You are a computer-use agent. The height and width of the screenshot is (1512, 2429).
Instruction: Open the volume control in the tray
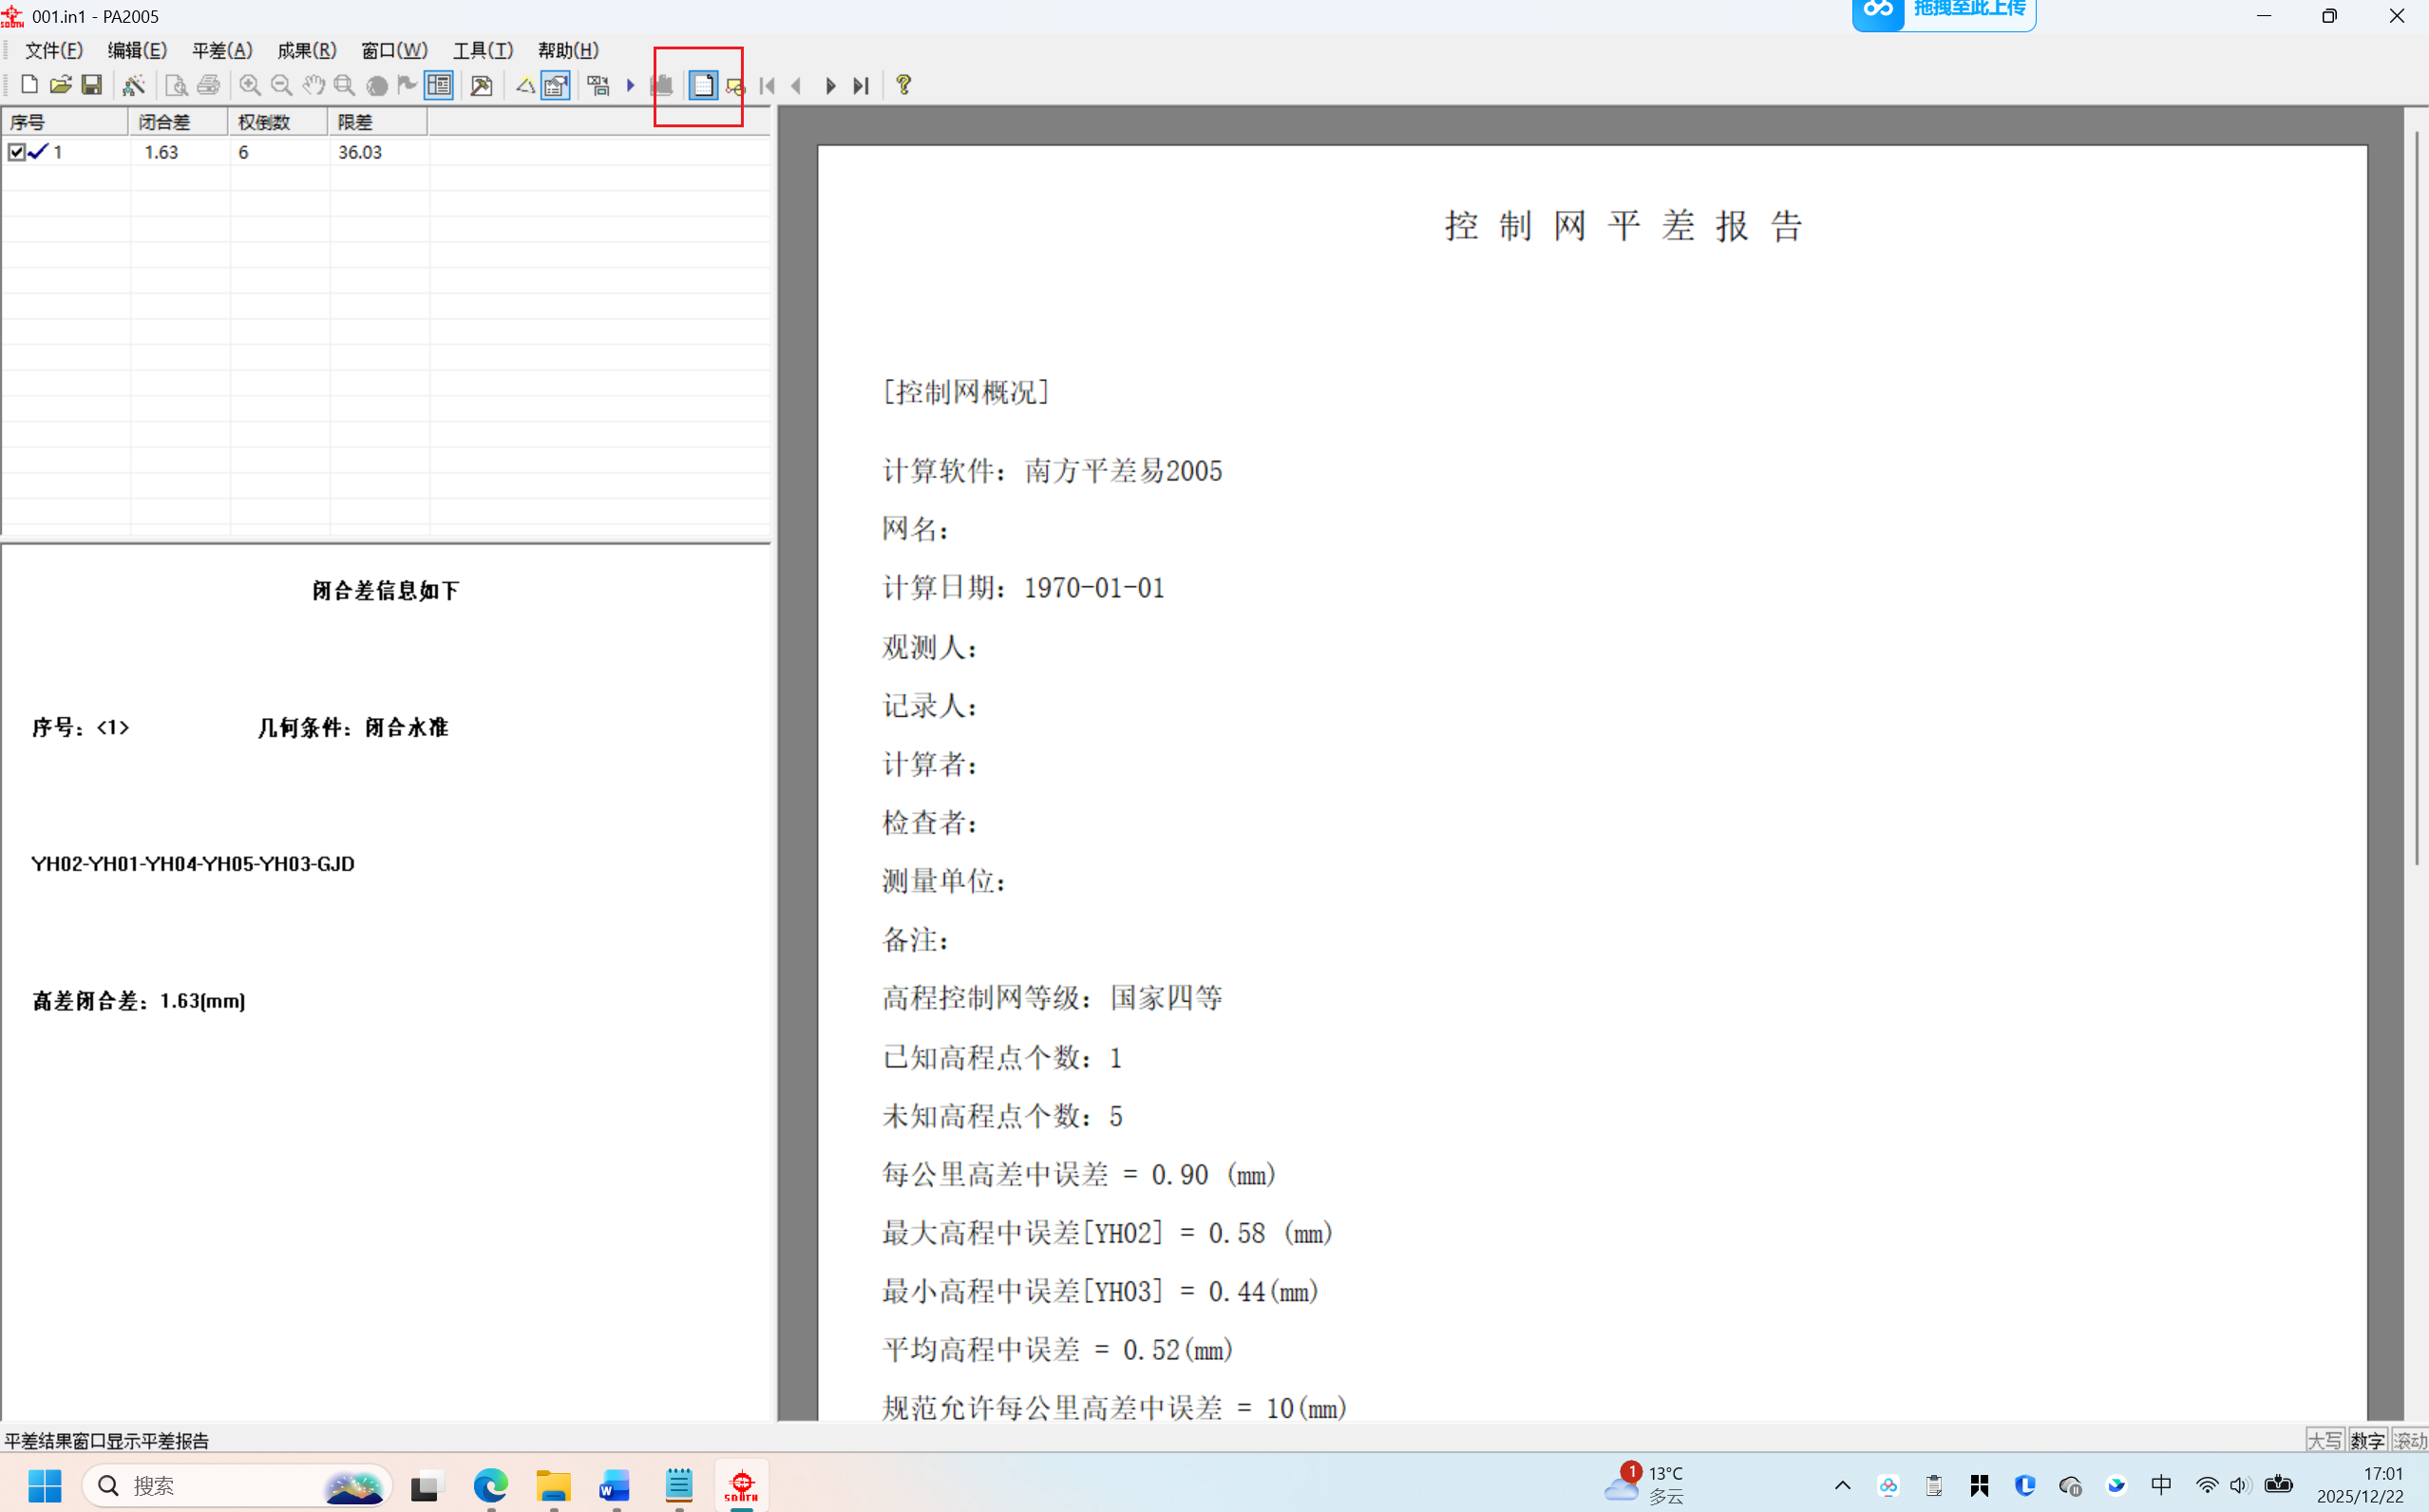tap(2239, 1486)
